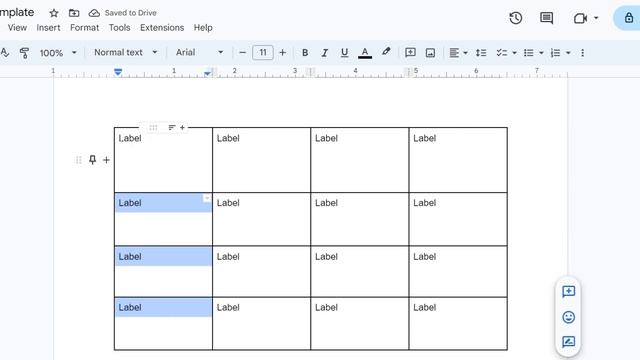Toggle bold formatting
Image resolution: width=640 pixels, height=360 pixels.
tap(305, 53)
